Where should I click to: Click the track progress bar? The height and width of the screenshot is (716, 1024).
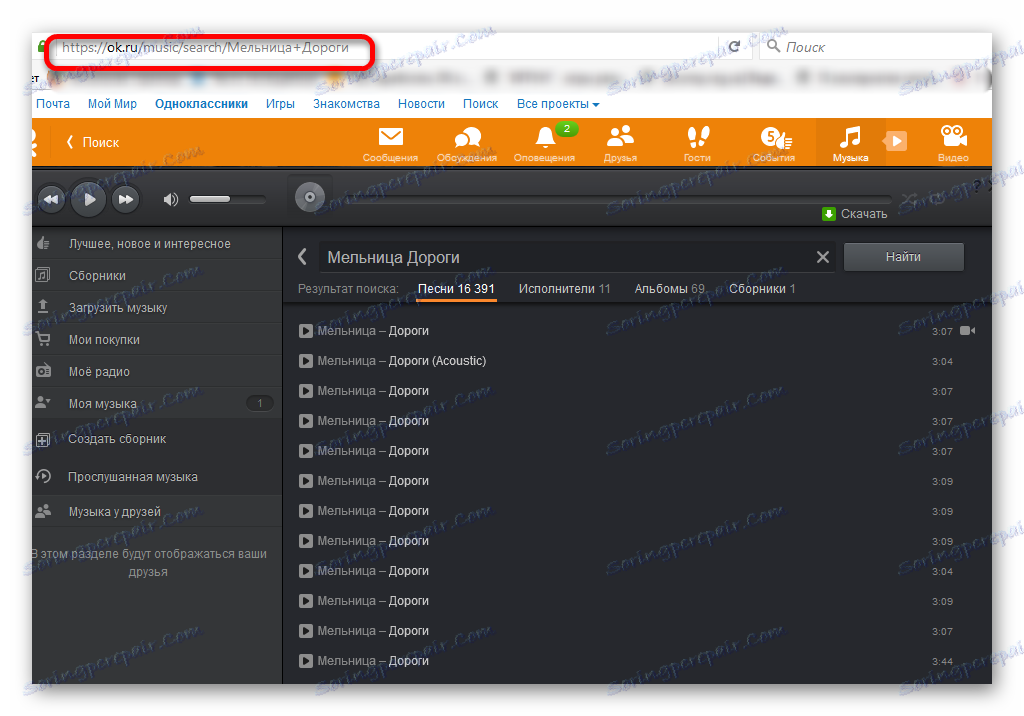[612, 198]
